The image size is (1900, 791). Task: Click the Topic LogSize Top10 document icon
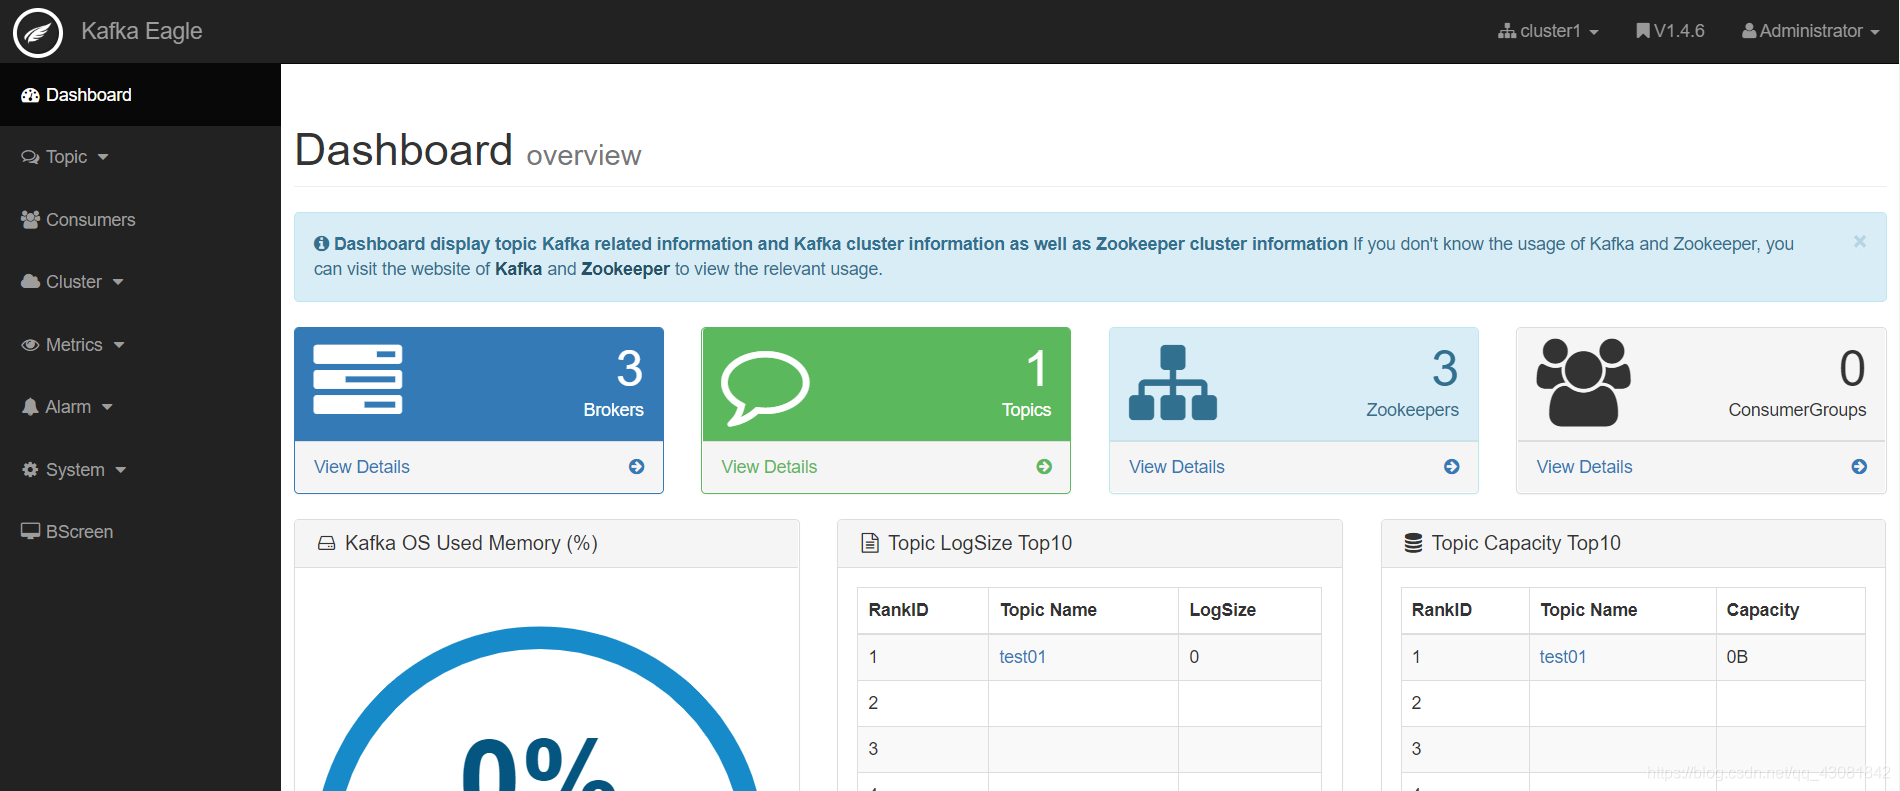(x=870, y=543)
